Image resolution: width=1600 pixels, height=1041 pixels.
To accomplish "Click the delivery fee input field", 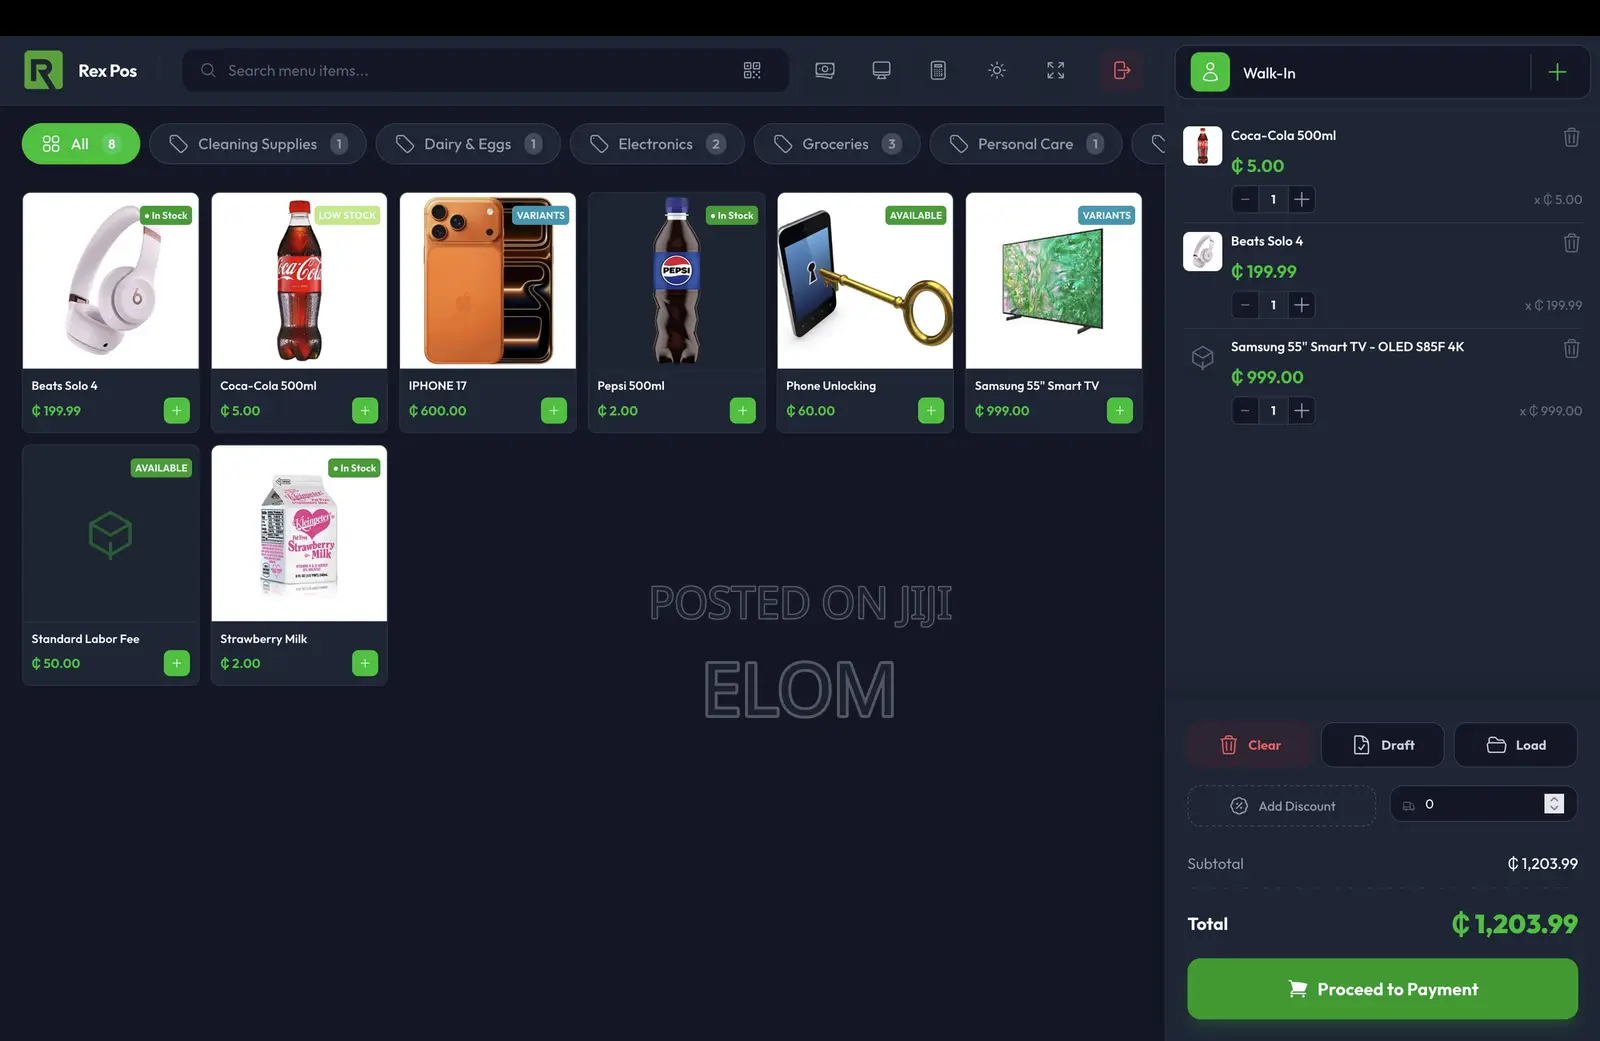I will point(1483,804).
